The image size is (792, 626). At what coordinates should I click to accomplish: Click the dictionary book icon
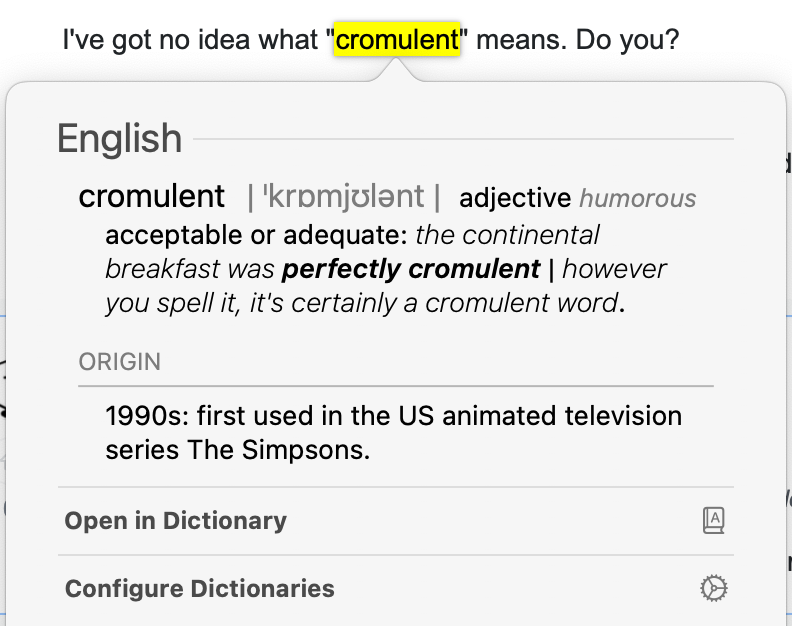(713, 520)
